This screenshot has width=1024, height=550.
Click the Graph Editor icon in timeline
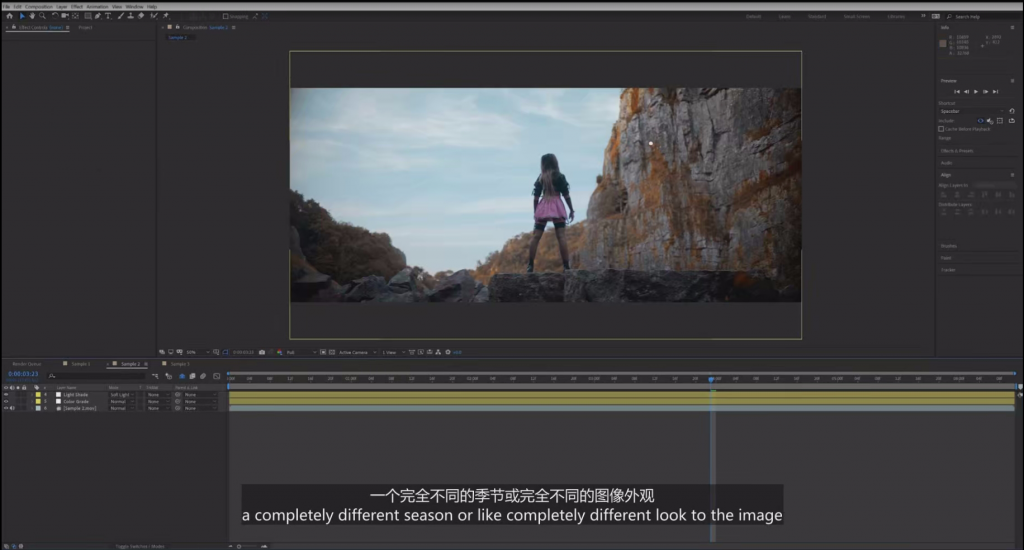217,376
